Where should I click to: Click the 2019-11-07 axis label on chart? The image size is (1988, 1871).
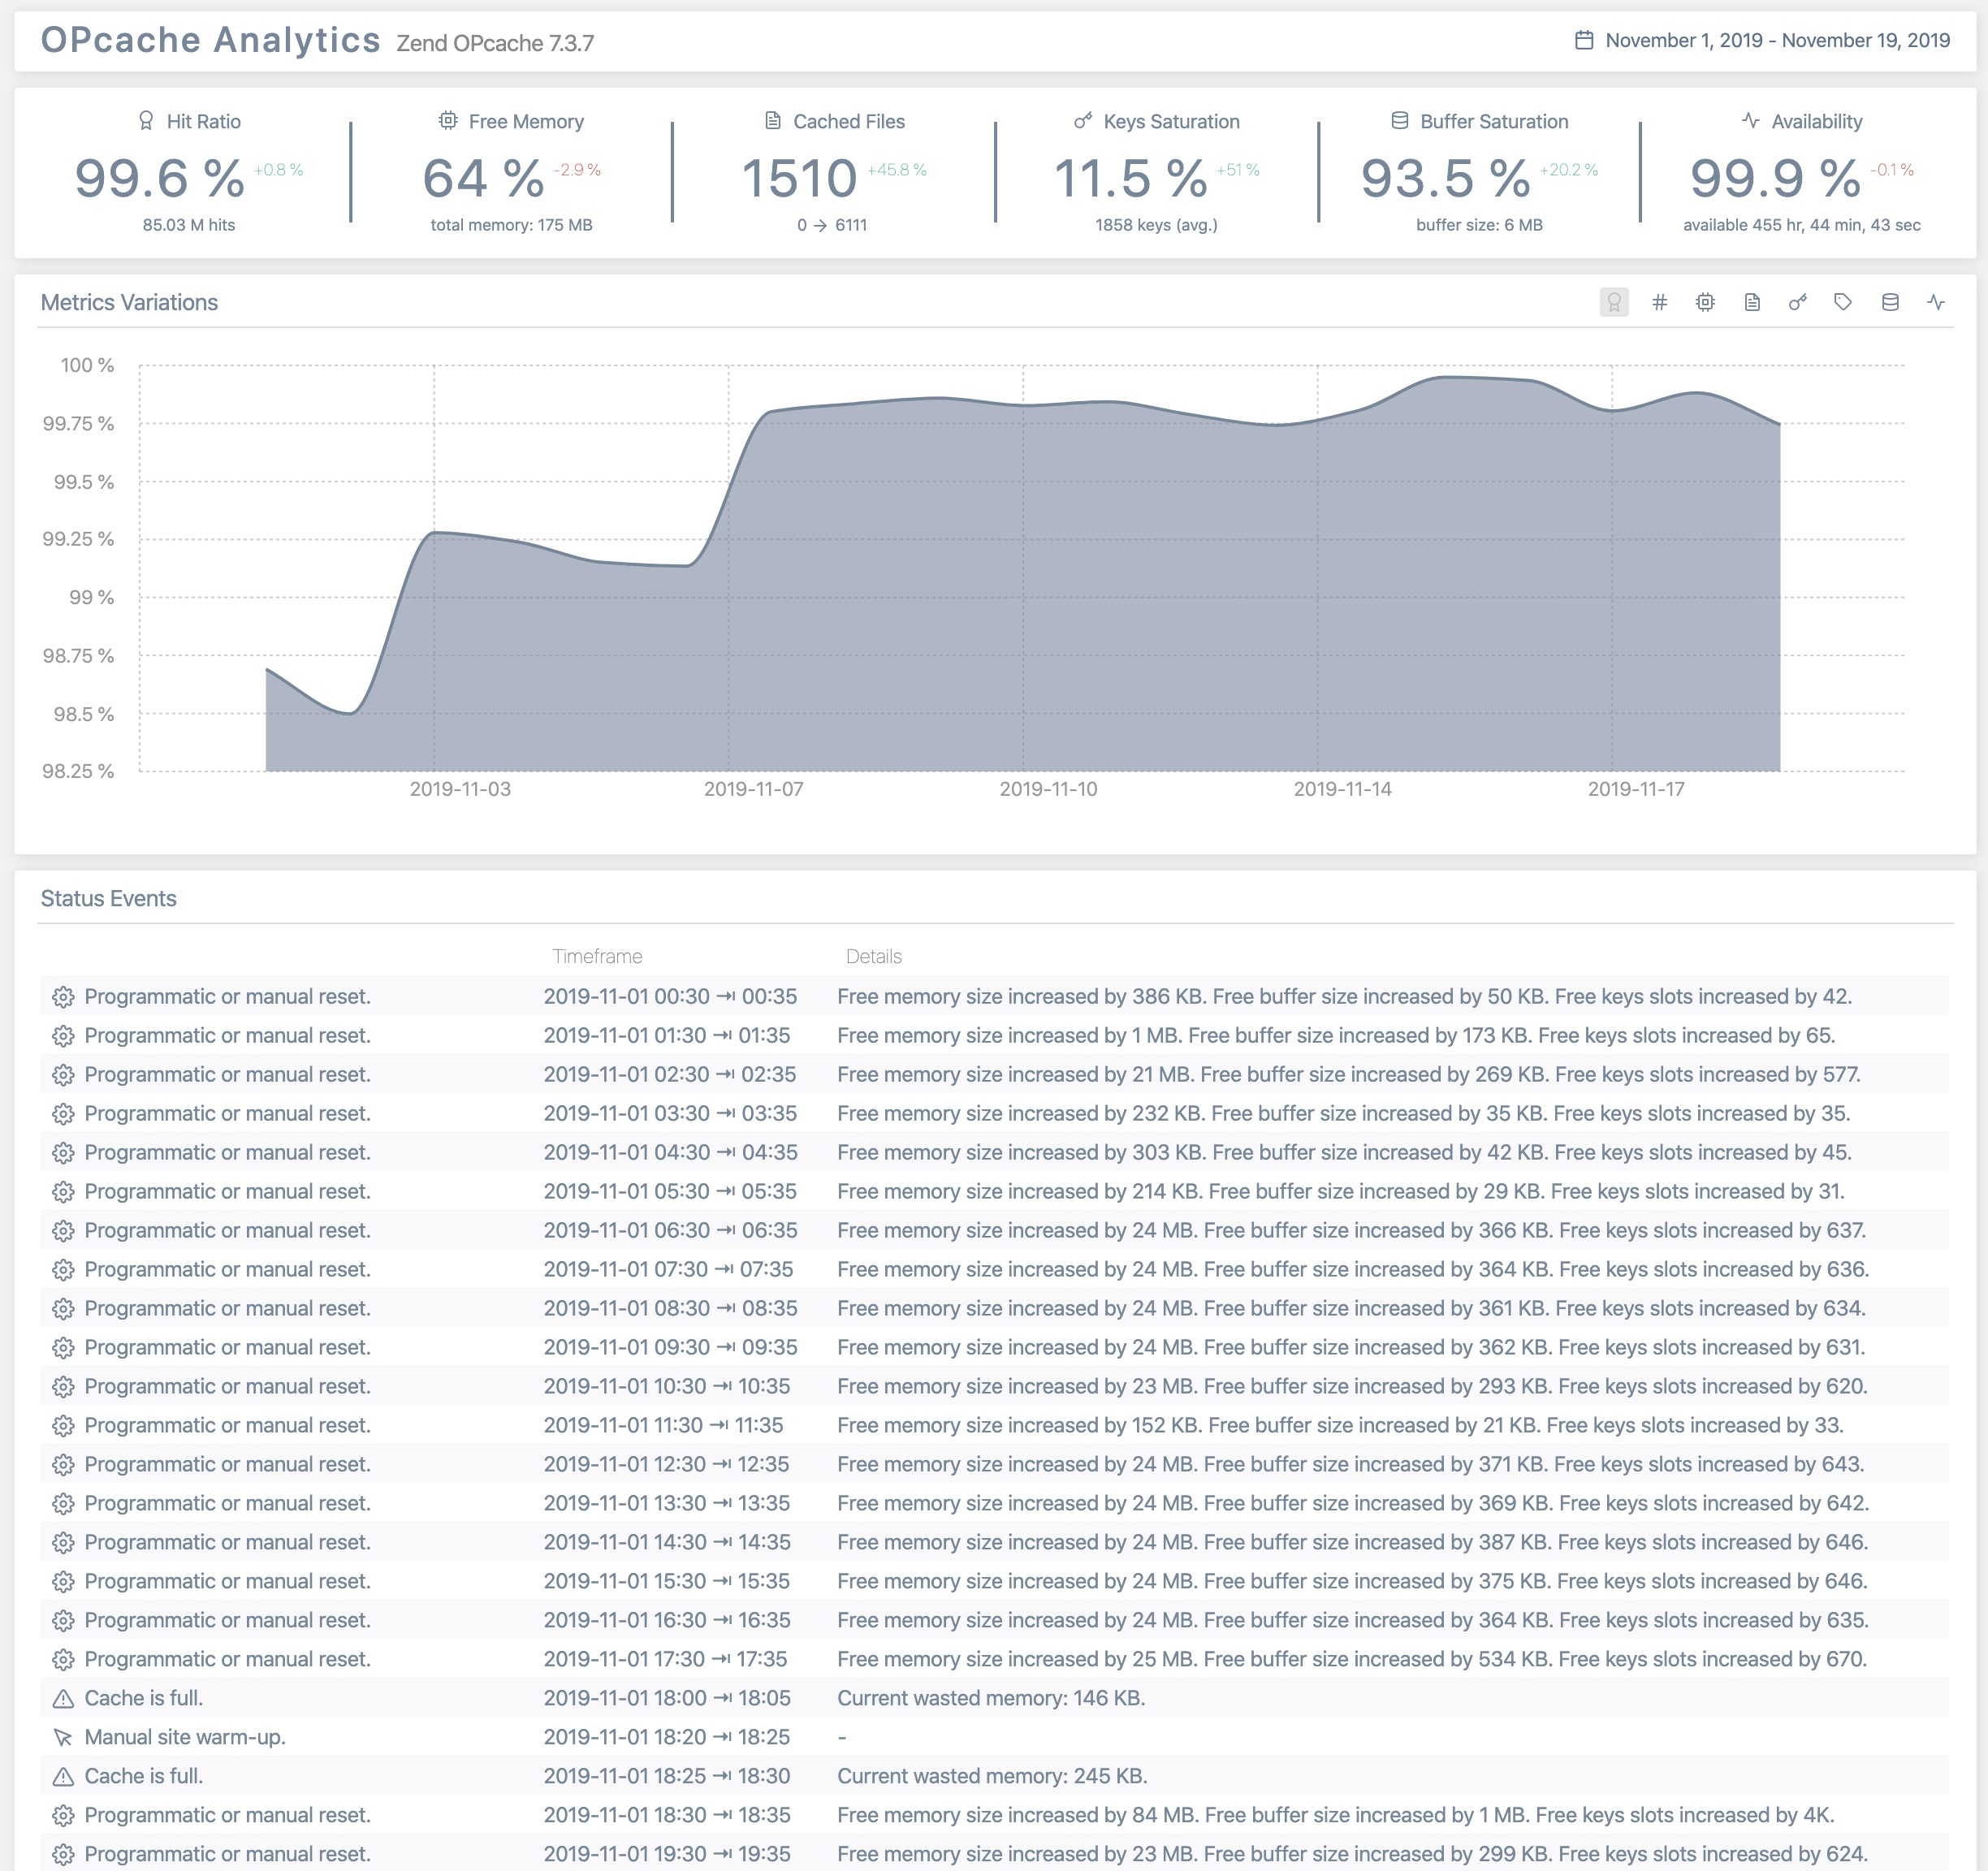[x=753, y=789]
